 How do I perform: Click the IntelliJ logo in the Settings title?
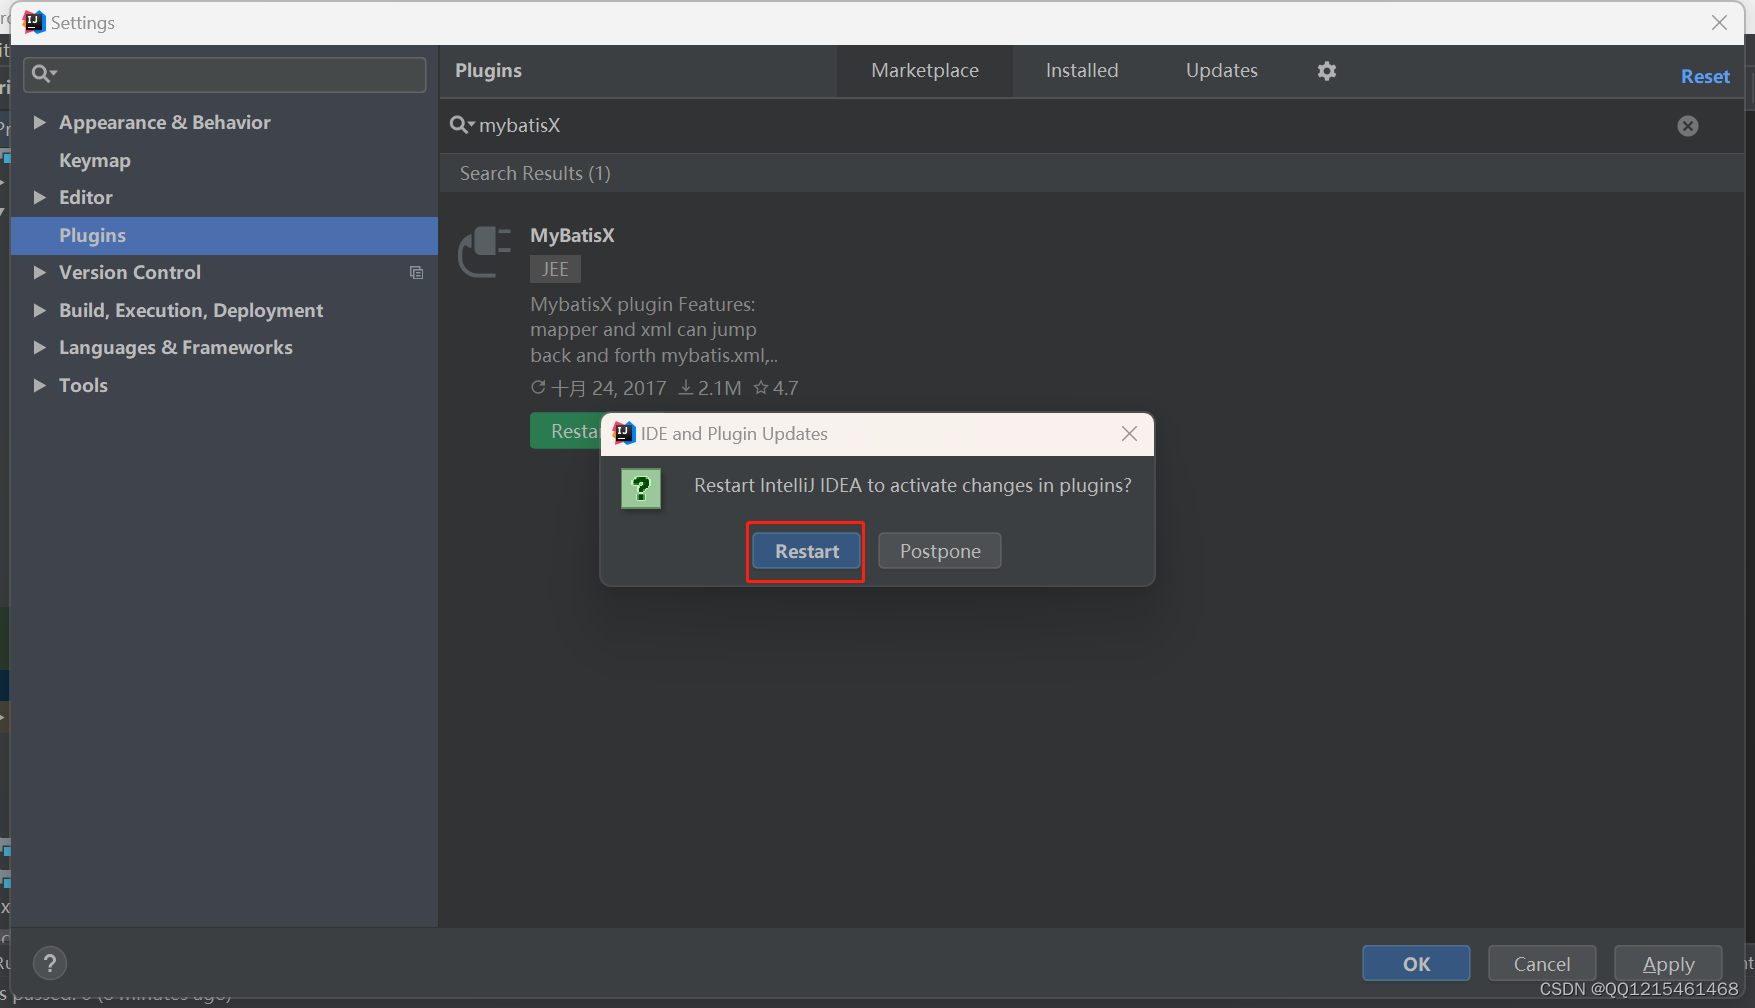click(x=34, y=22)
